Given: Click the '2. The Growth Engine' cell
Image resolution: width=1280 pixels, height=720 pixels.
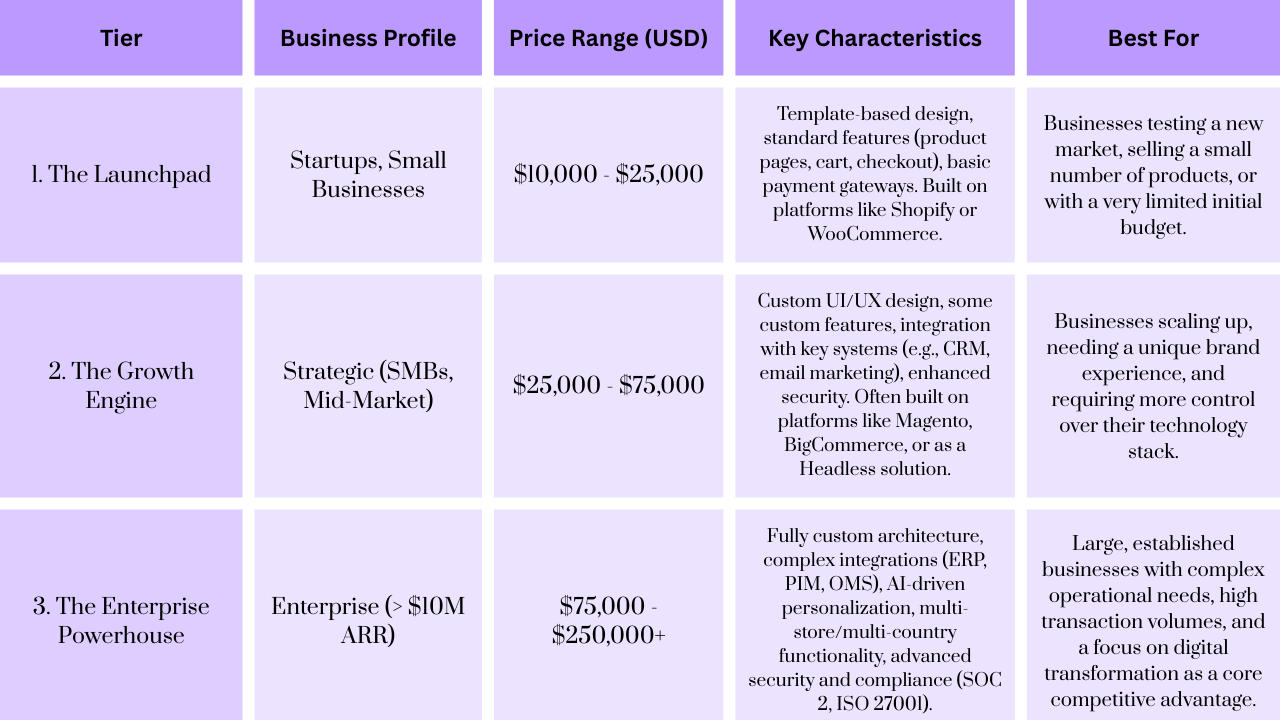Looking at the screenshot, I should [x=121, y=386].
